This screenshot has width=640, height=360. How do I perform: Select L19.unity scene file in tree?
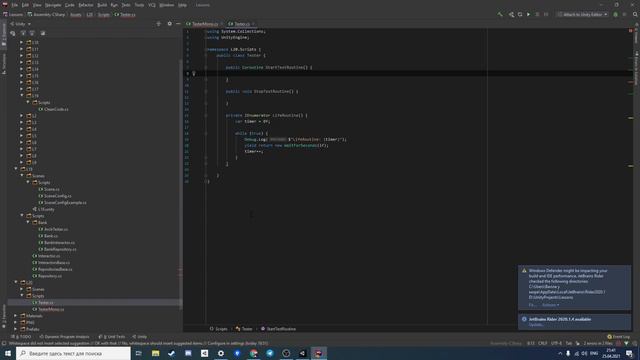coord(43,209)
